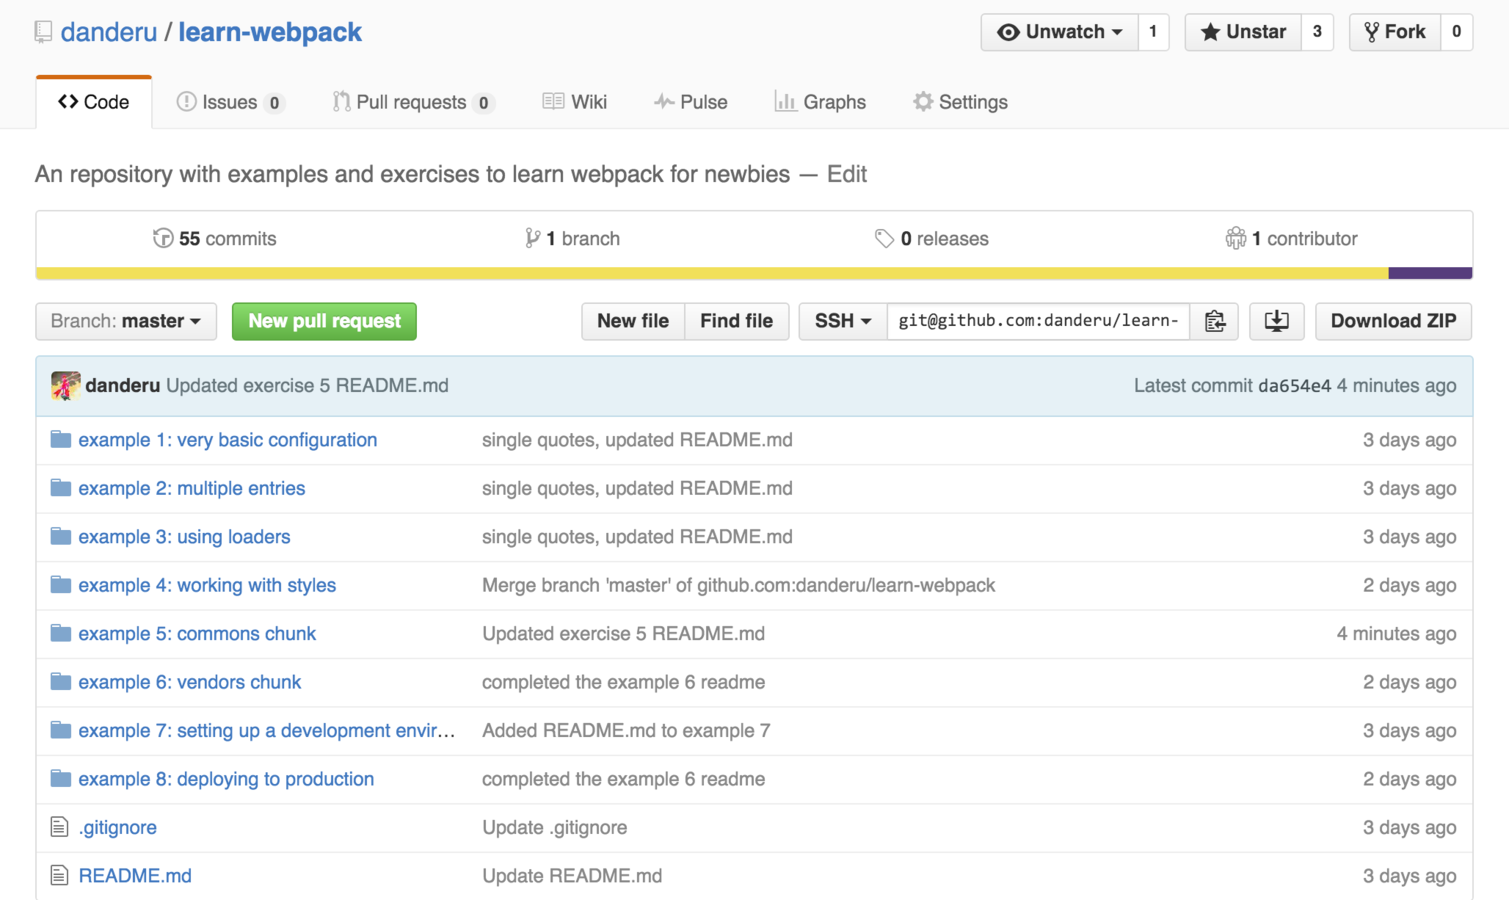Click the commits history clock icon
The height and width of the screenshot is (900, 1509).
(163, 238)
